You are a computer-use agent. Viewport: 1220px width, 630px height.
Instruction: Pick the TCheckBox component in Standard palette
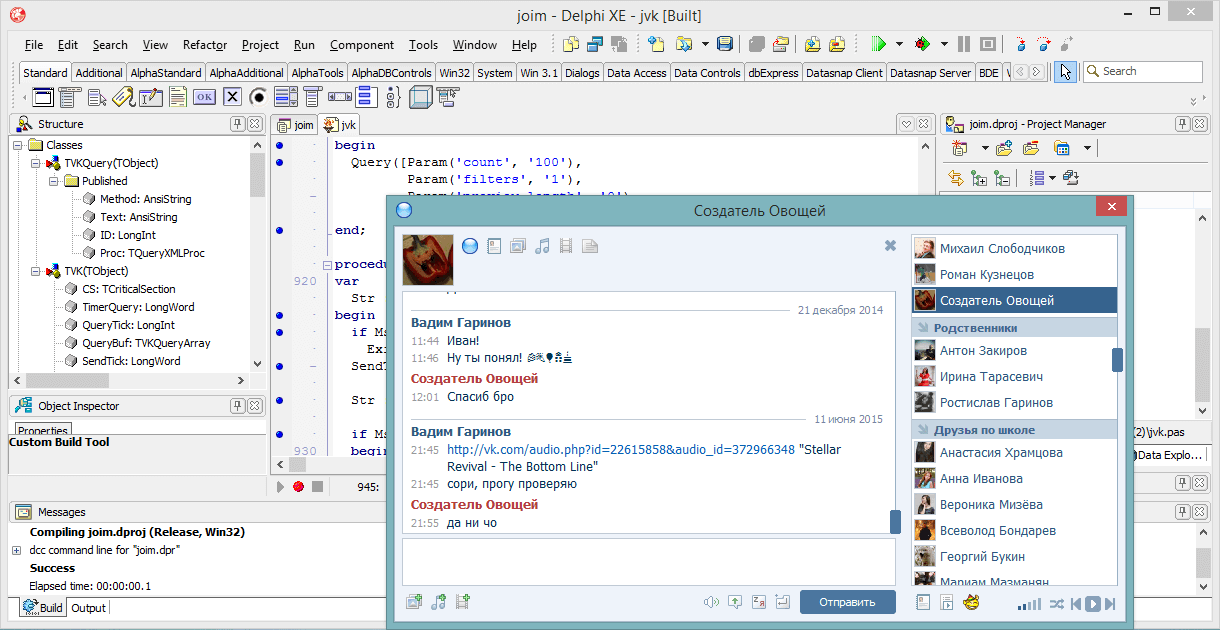(x=232, y=97)
